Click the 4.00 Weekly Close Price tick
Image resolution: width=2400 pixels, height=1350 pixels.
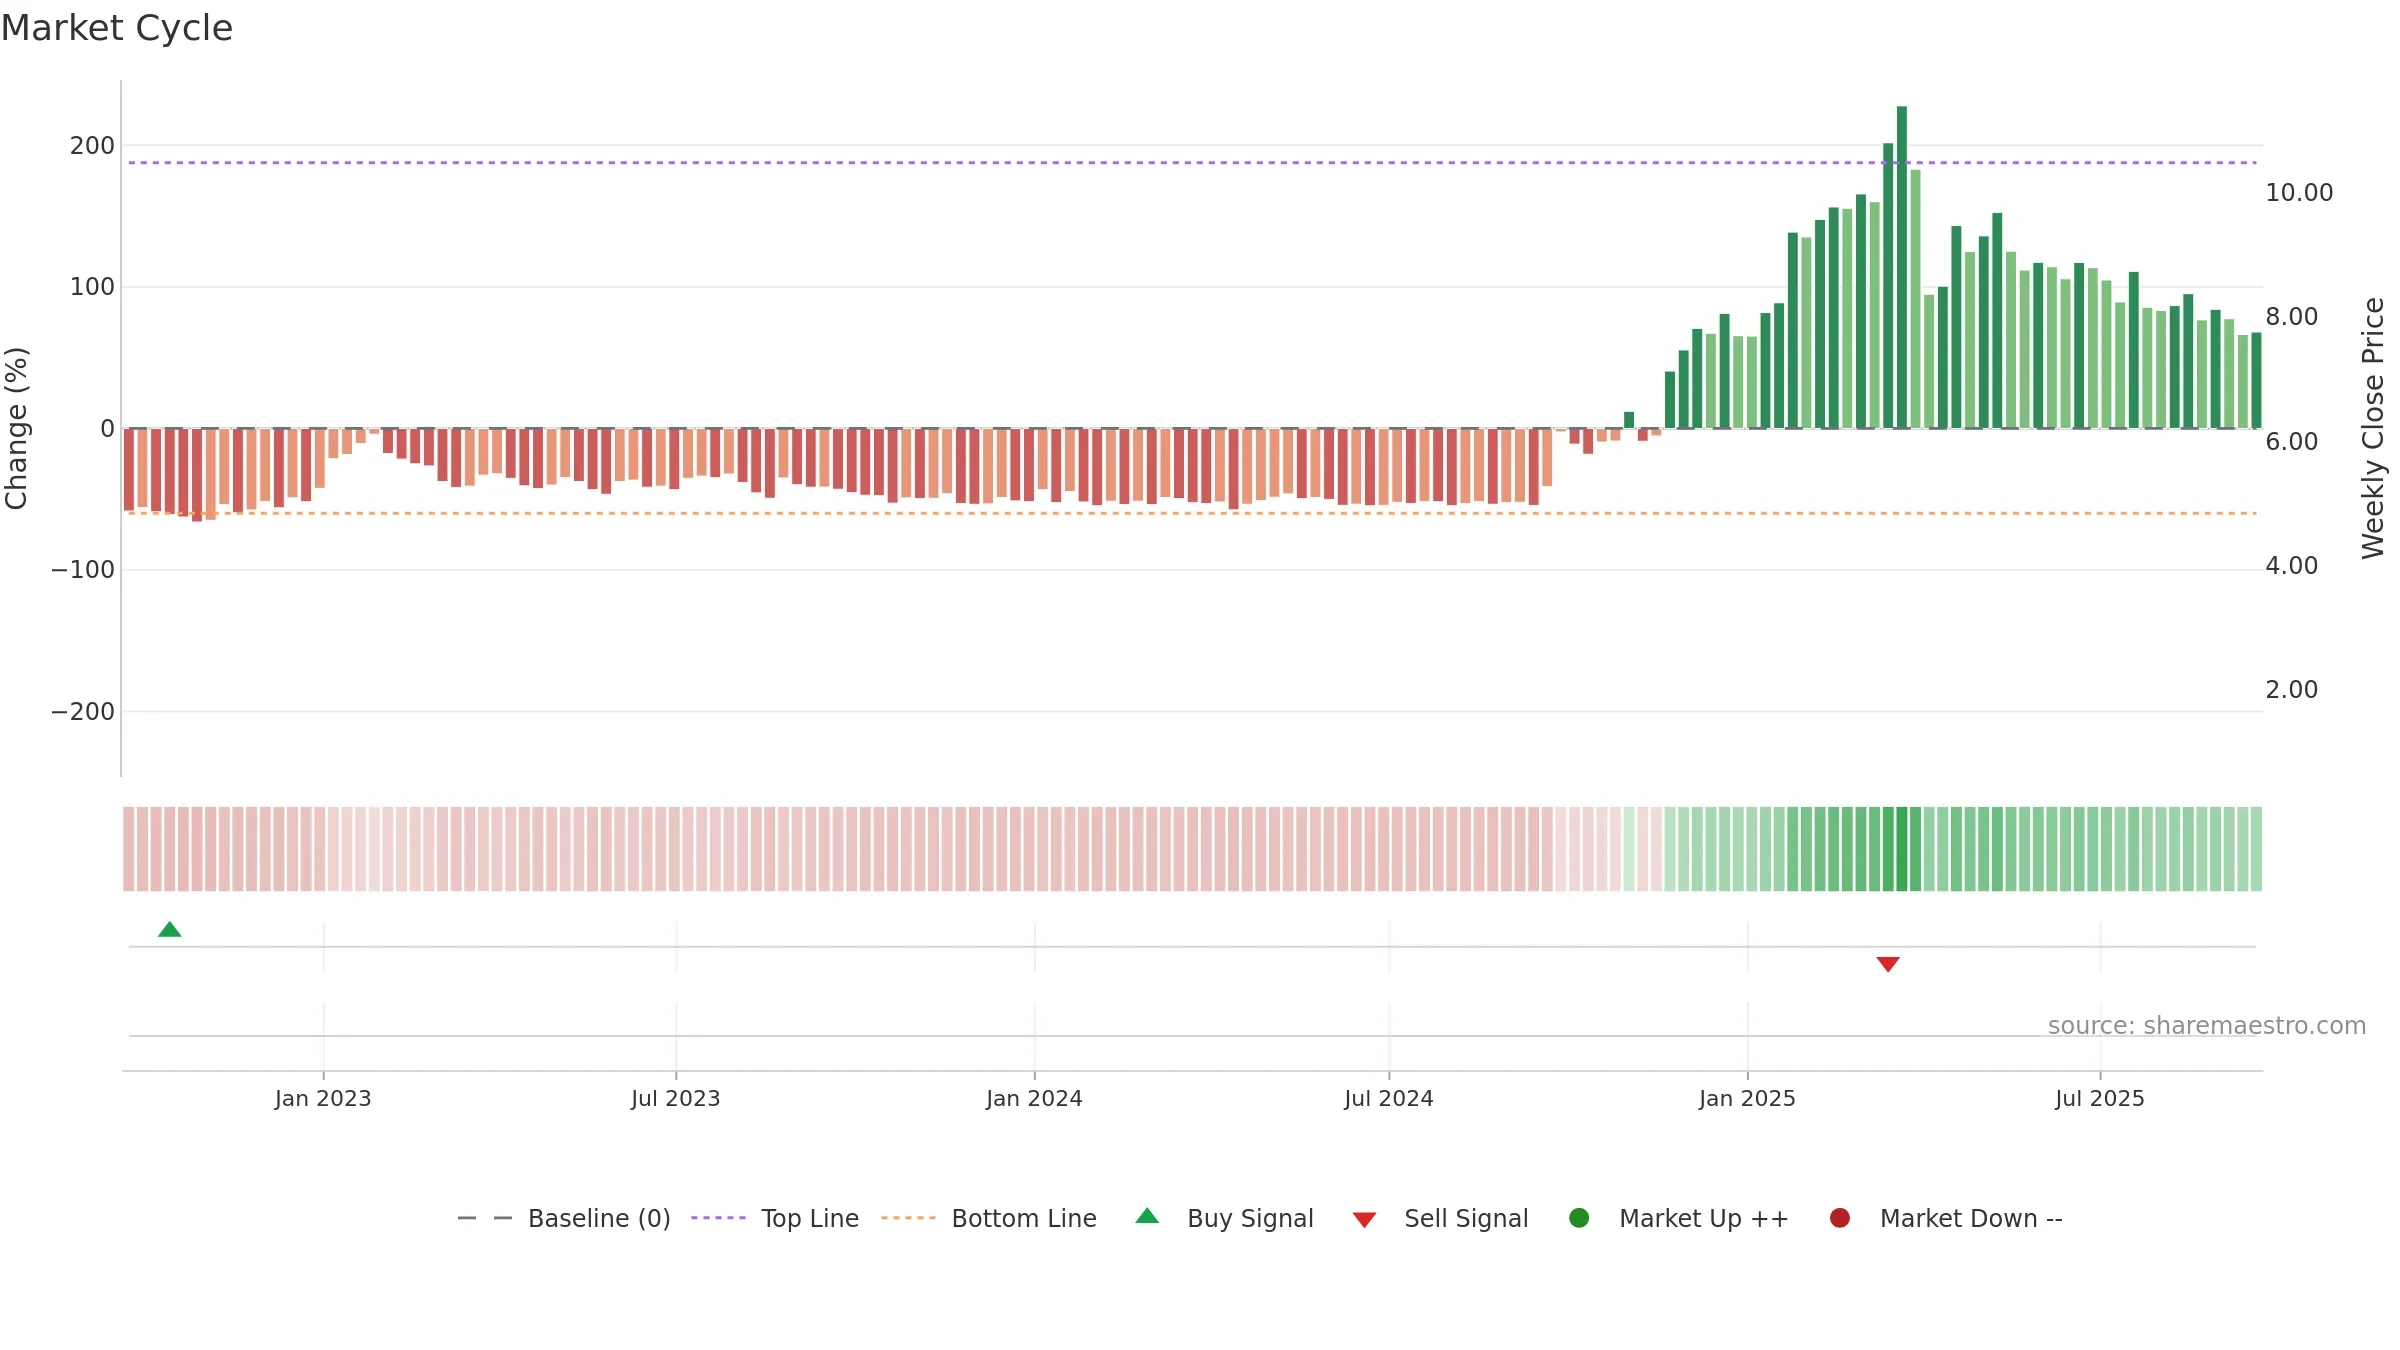(x=2292, y=566)
